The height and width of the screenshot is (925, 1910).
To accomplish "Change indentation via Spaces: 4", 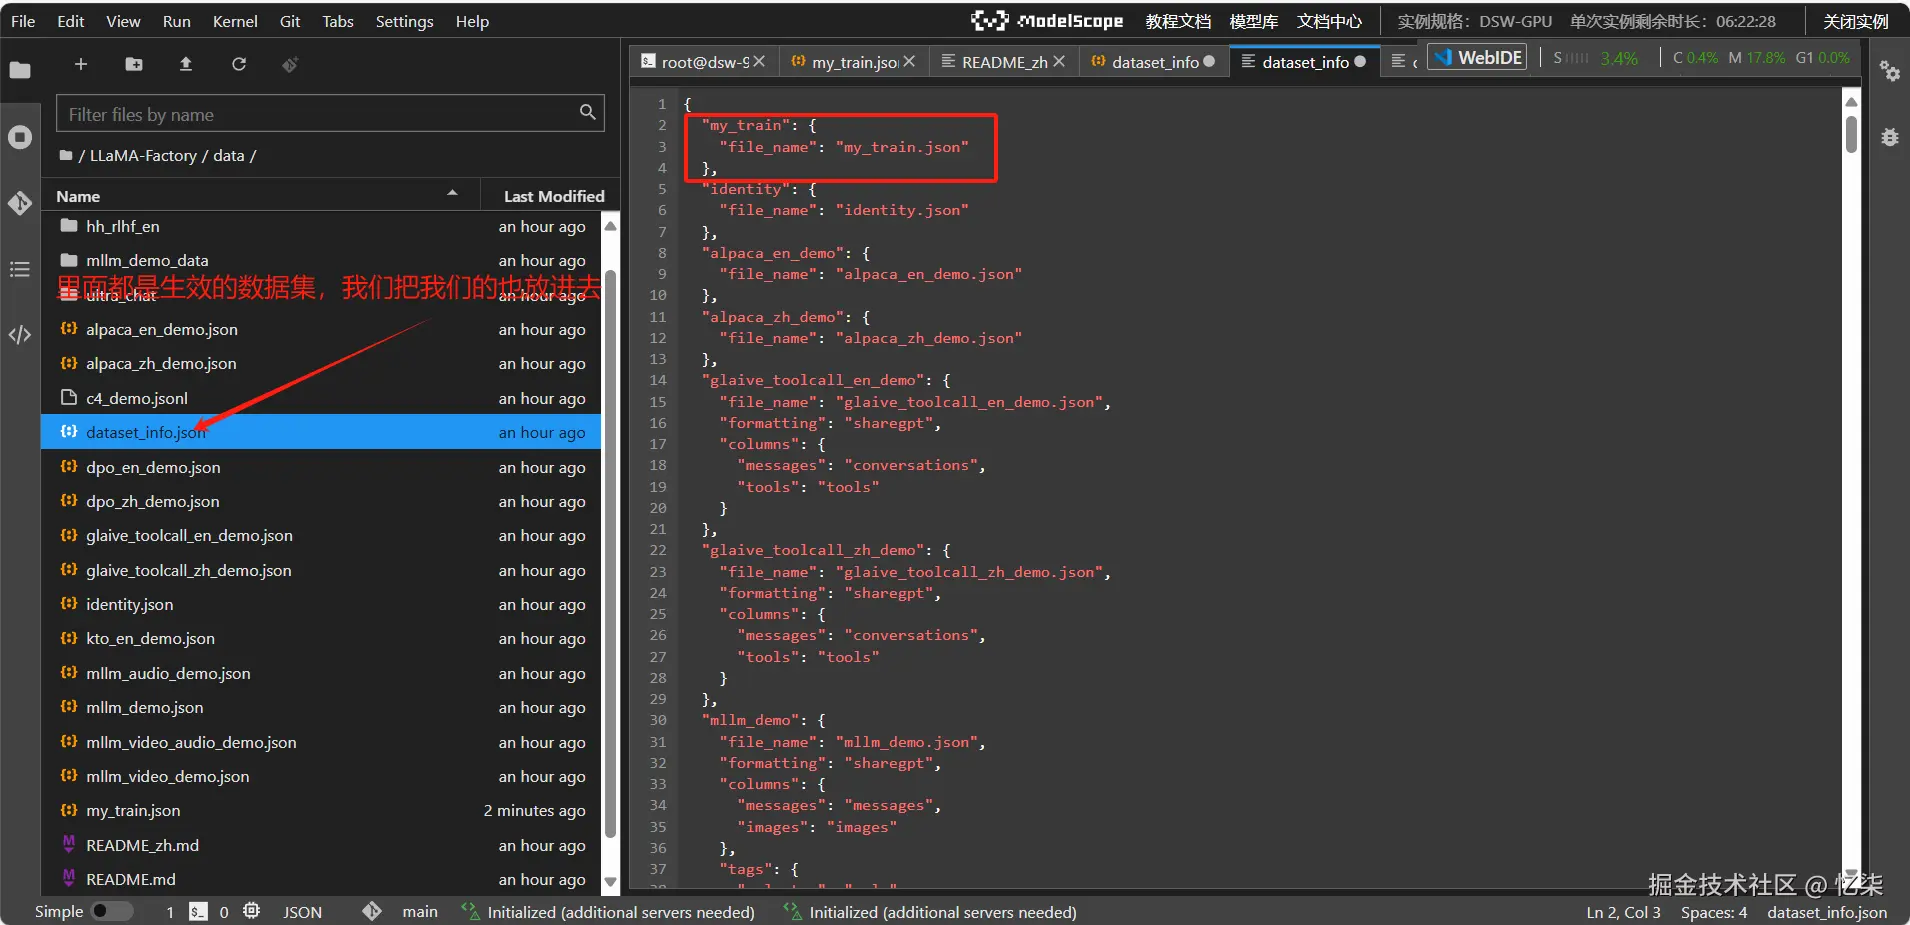I will (1714, 912).
